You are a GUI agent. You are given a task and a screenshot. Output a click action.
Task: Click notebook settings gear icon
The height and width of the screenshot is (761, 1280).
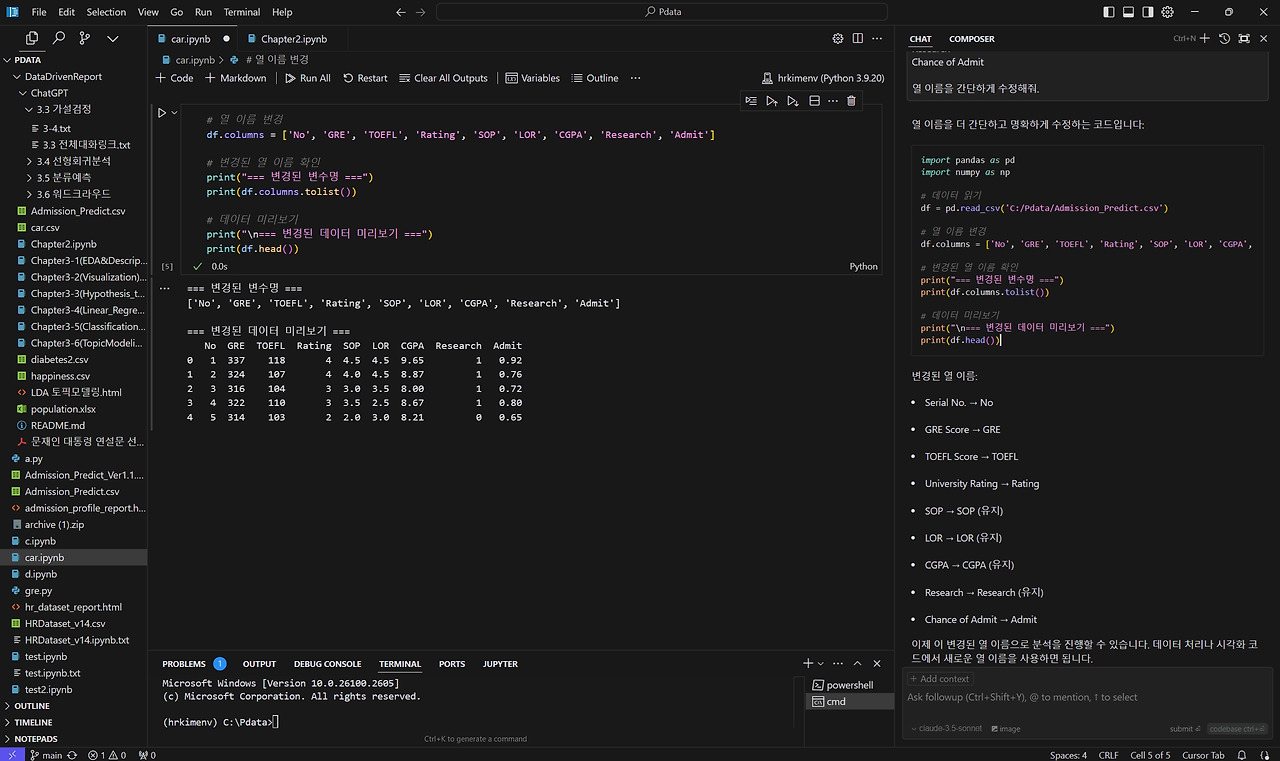[838, 38]
